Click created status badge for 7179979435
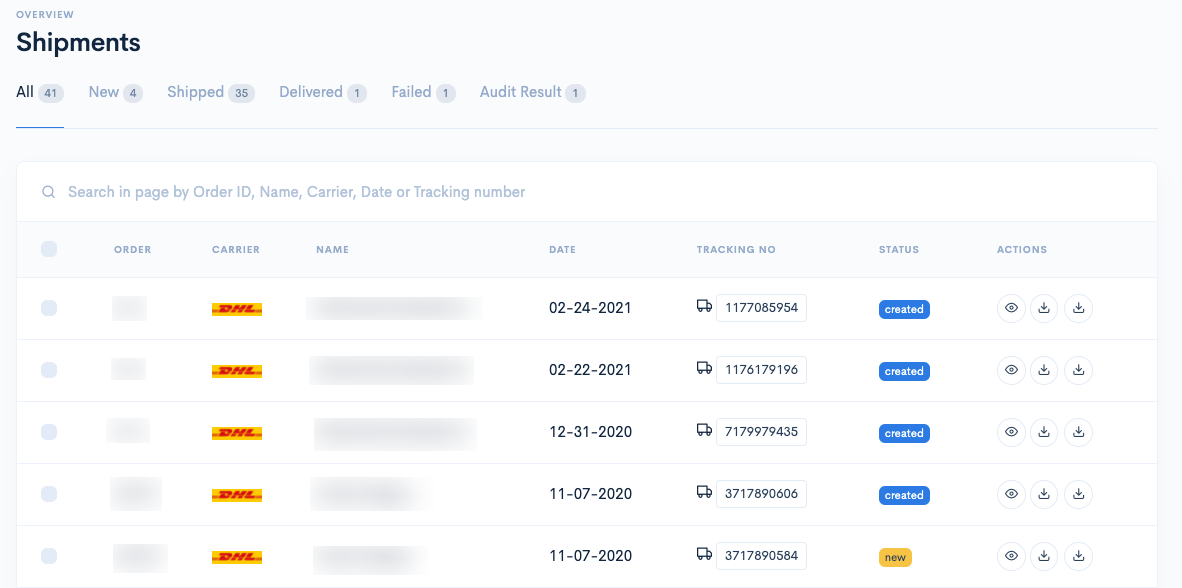The width and height of the screenshot is (1182, 588). [x=904, y=433]
